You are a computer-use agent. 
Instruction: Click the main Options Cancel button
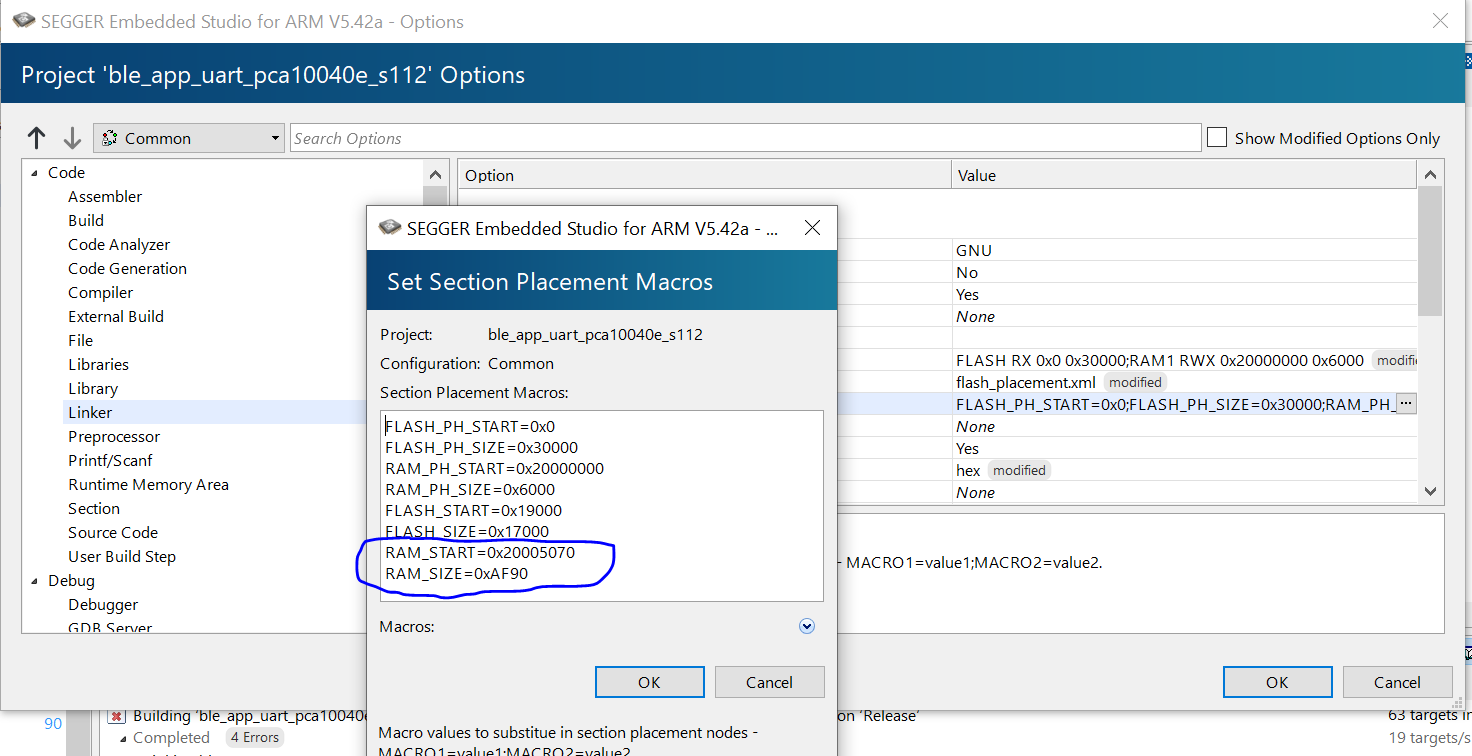[1397, 682]
